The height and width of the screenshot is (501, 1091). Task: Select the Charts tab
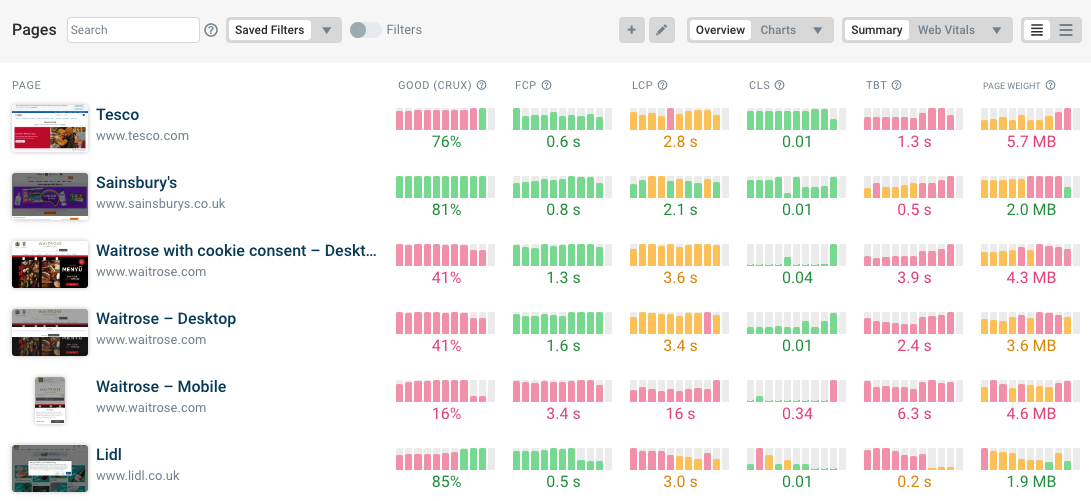click(x=778, y=30)
